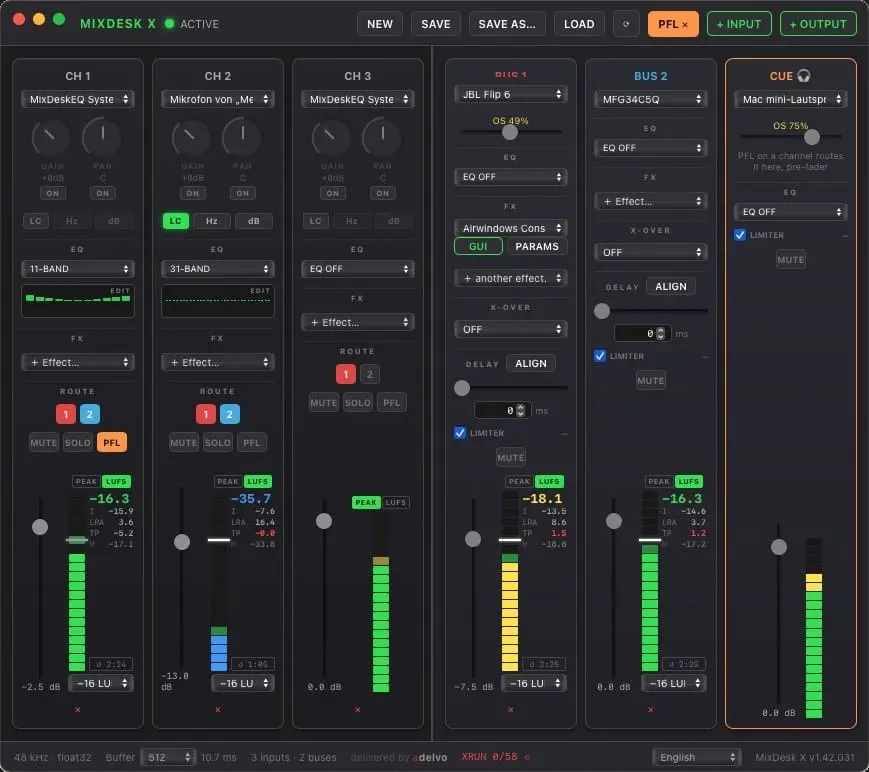Open the BUS 1 effect GUI view
Screen dimensions: 869x772
pyautogui.click(x=478, y=246)
